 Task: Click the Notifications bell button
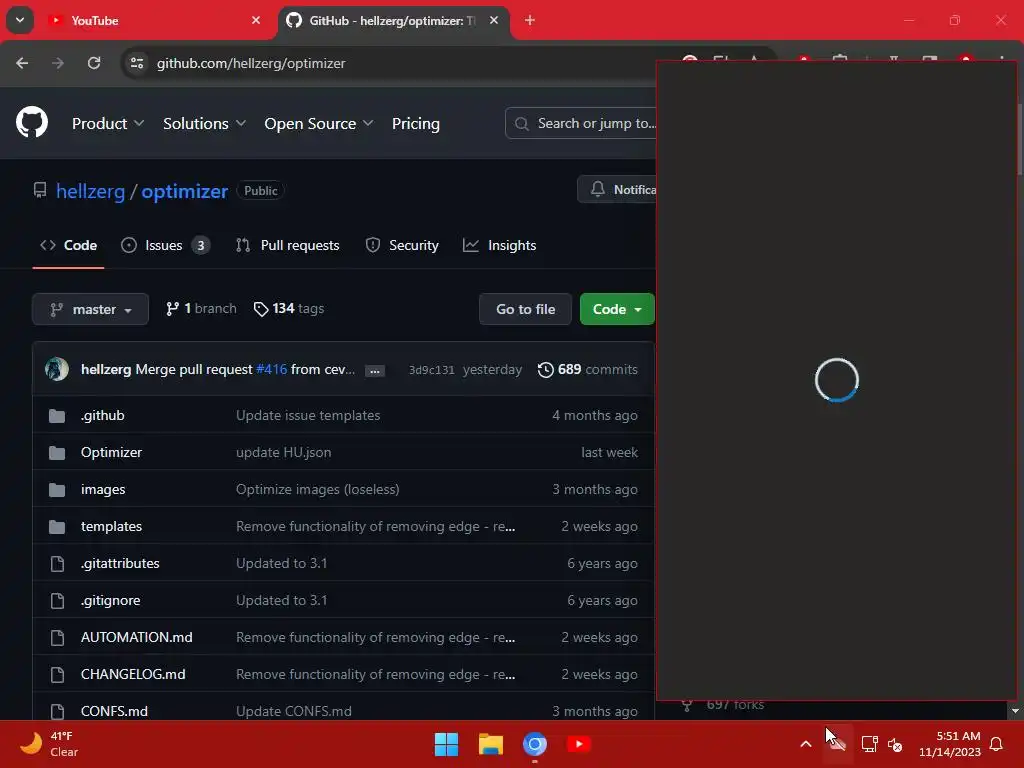click(x=616, y=189)
